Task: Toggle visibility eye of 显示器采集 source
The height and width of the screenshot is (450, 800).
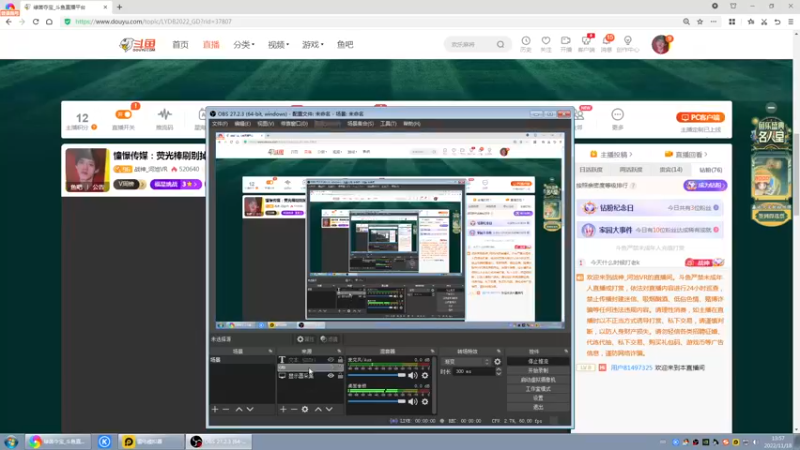Action: 331,376
